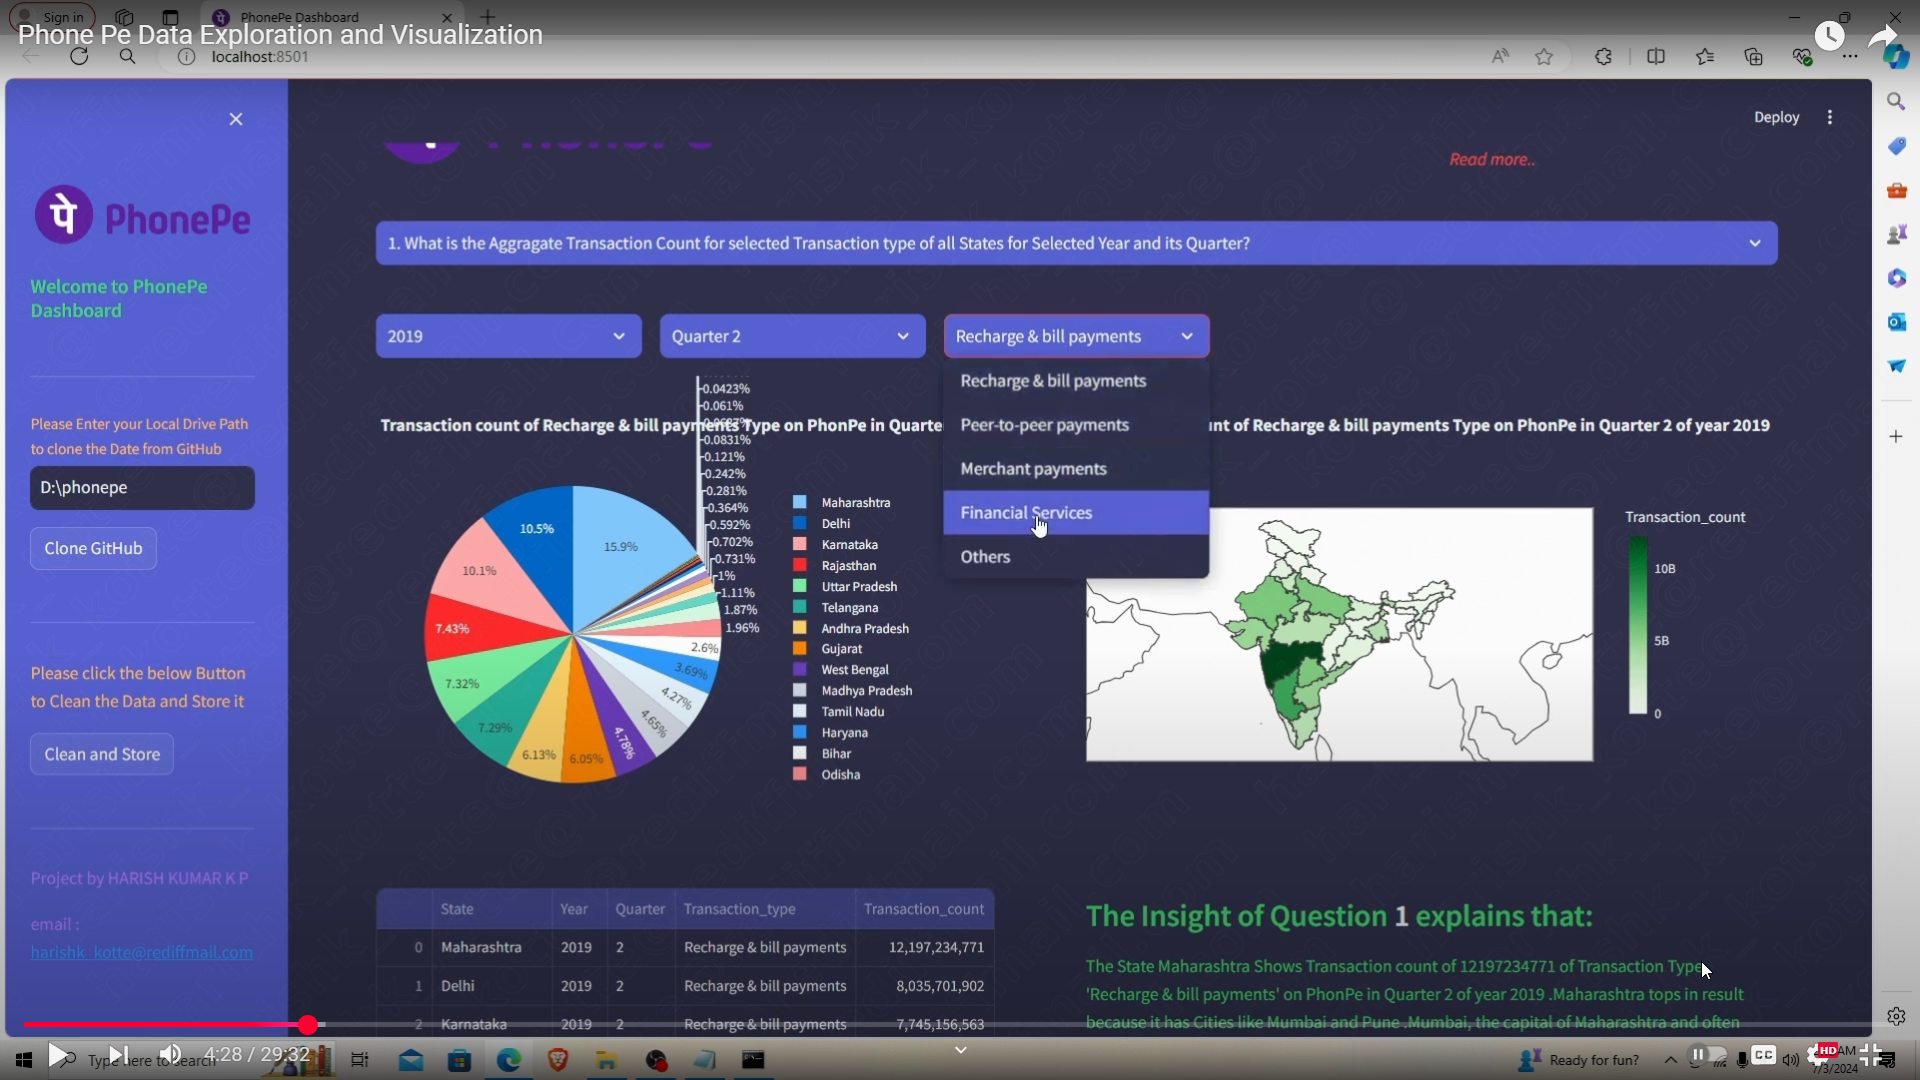Open the Year dropdown showing 2019
Screen dimensions: 1920x1080
(508, 336)
